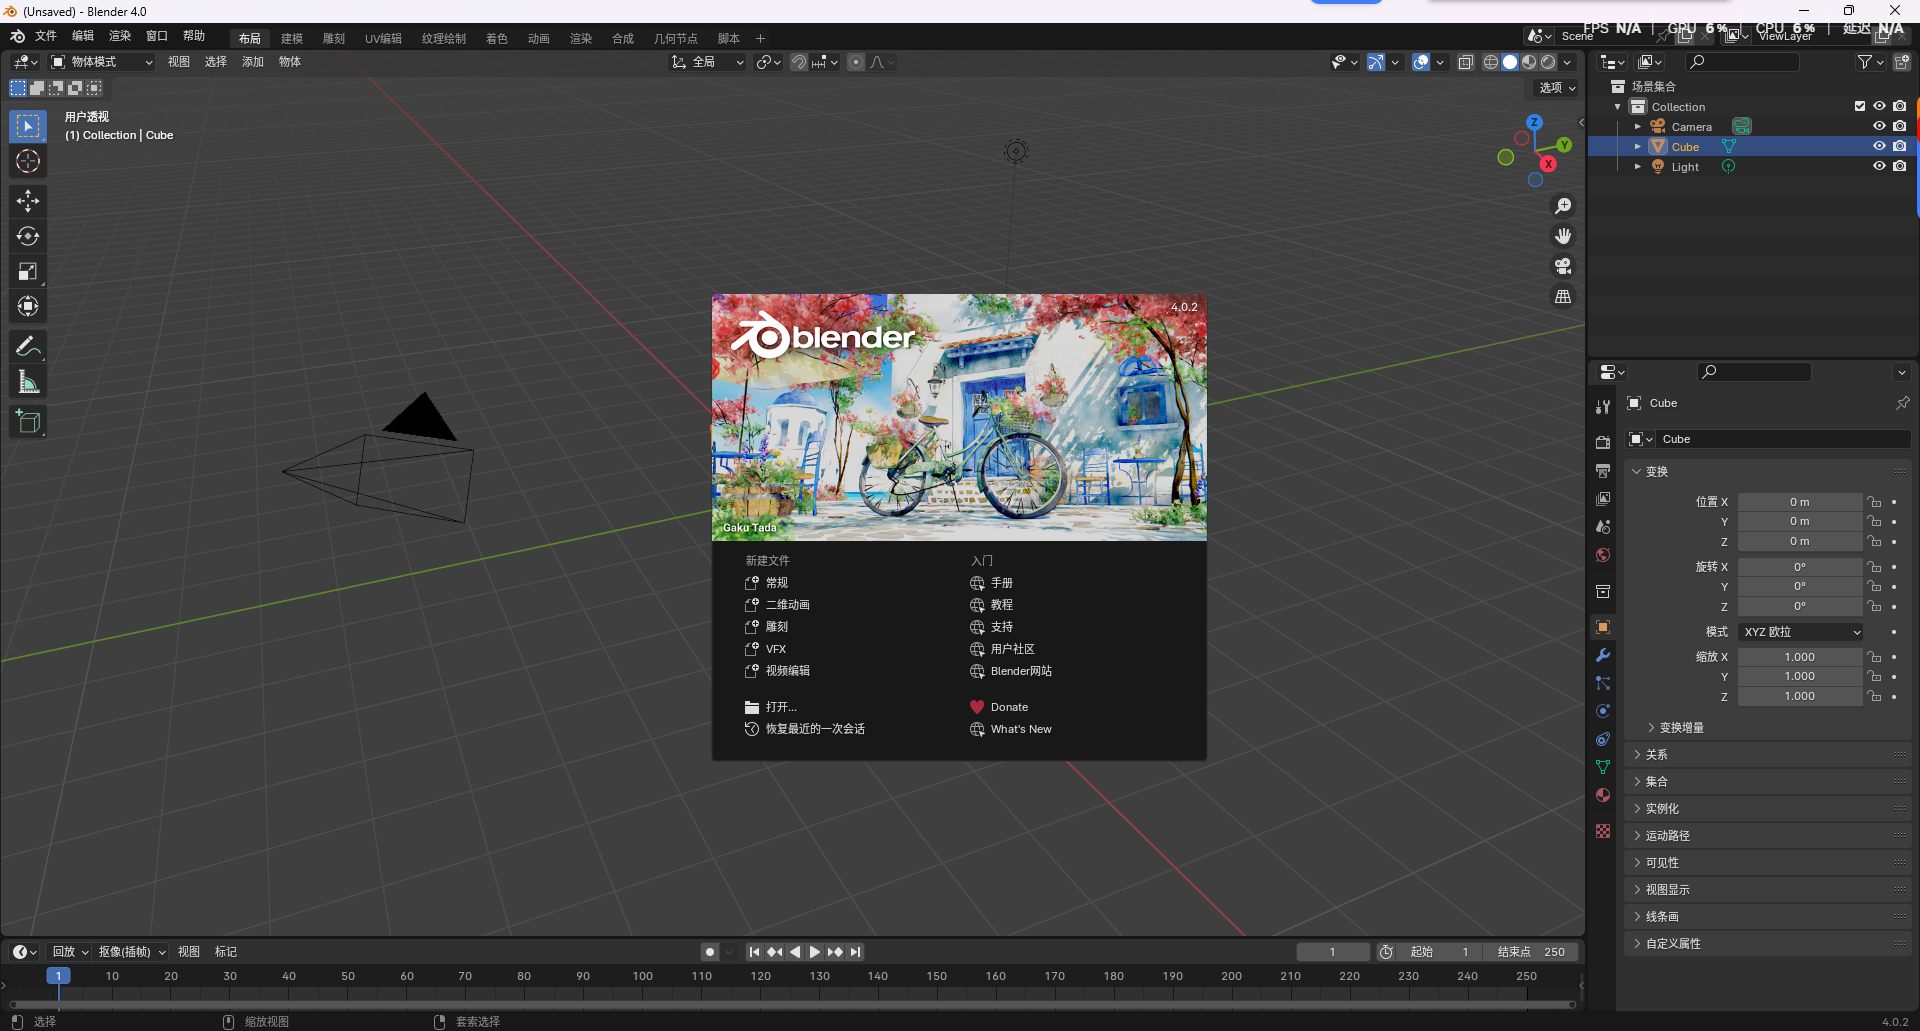Switch viewport to rendered shading mode
Viewport: 1920px width, 1031px height.
[x=1548, y=61]
